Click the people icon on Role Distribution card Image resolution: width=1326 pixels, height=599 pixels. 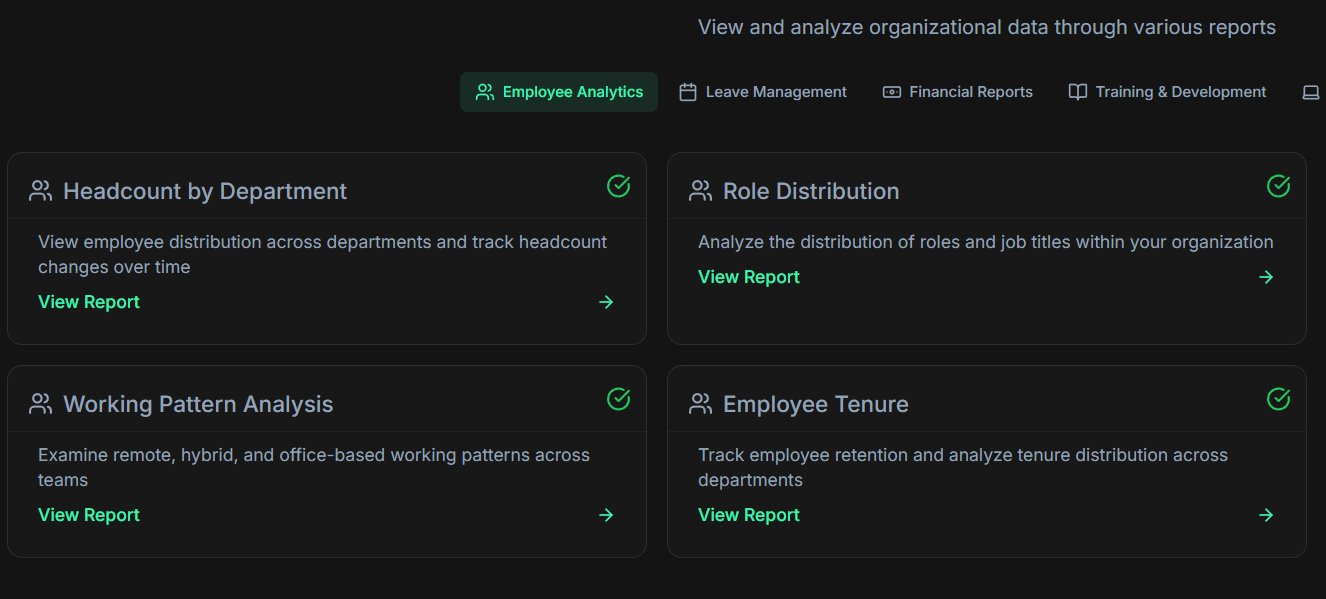click(x=700, y=188)
